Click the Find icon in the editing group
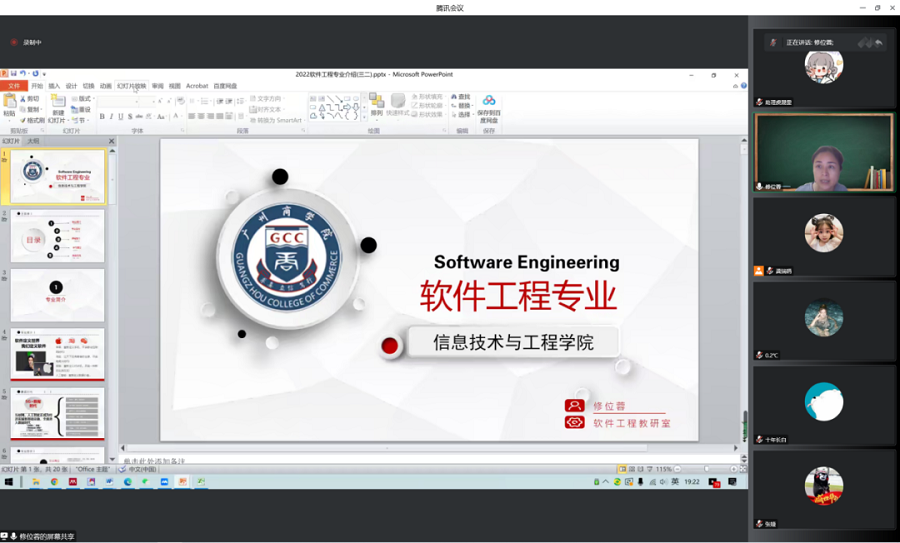900x543 pixels. (x=461, y=98)
